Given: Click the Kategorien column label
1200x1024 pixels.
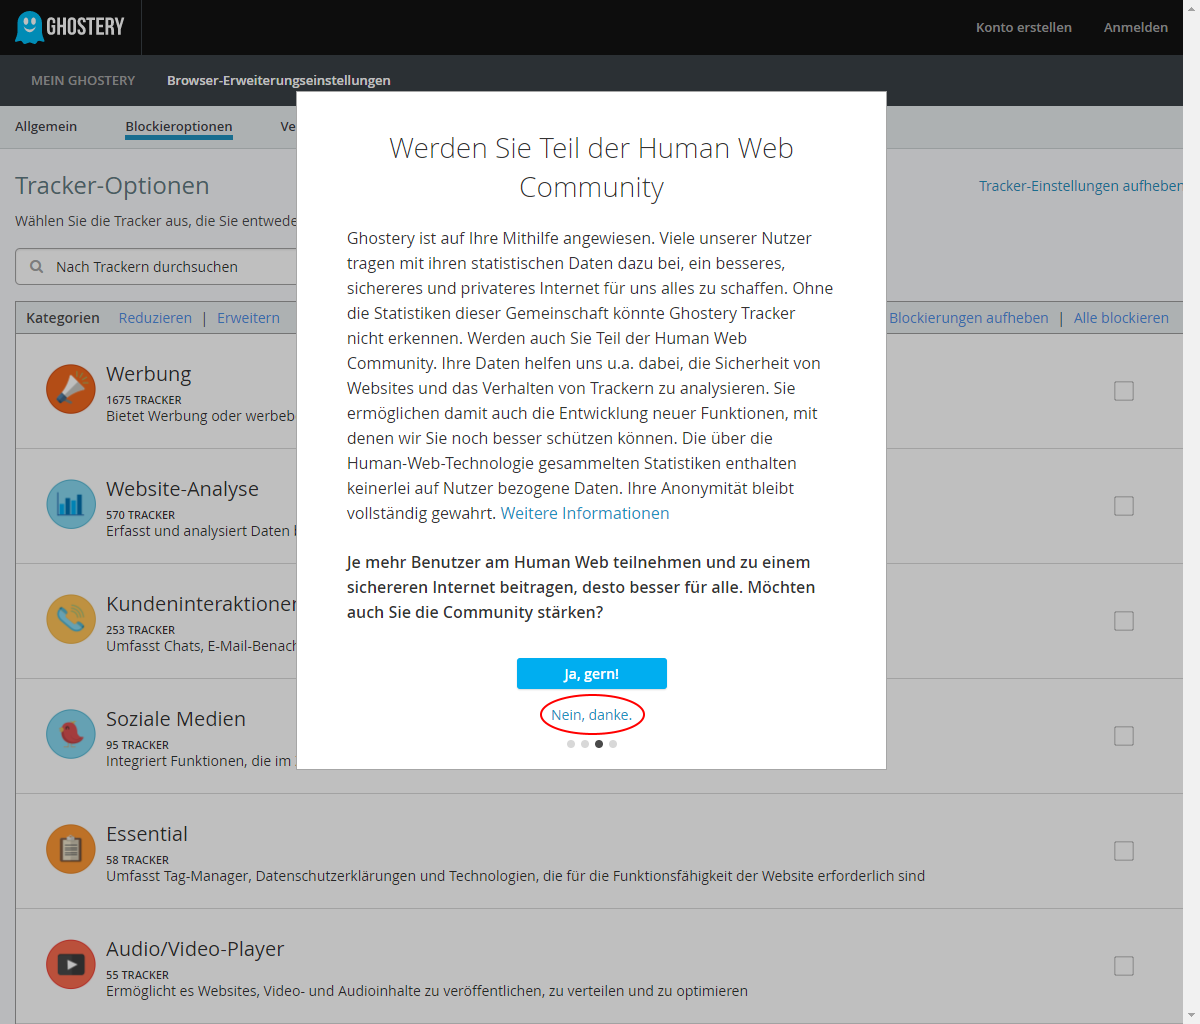Looking at the screenshot, I should 63,318.
